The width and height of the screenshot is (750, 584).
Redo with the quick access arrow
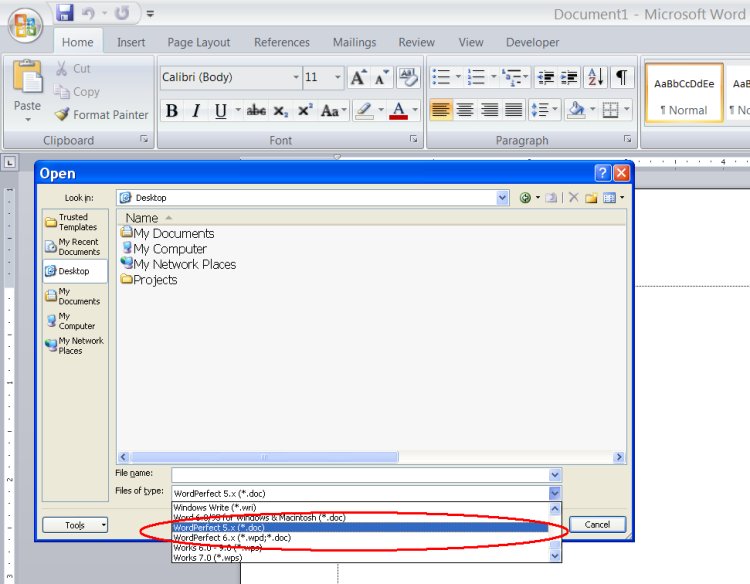tap(122, 13)
